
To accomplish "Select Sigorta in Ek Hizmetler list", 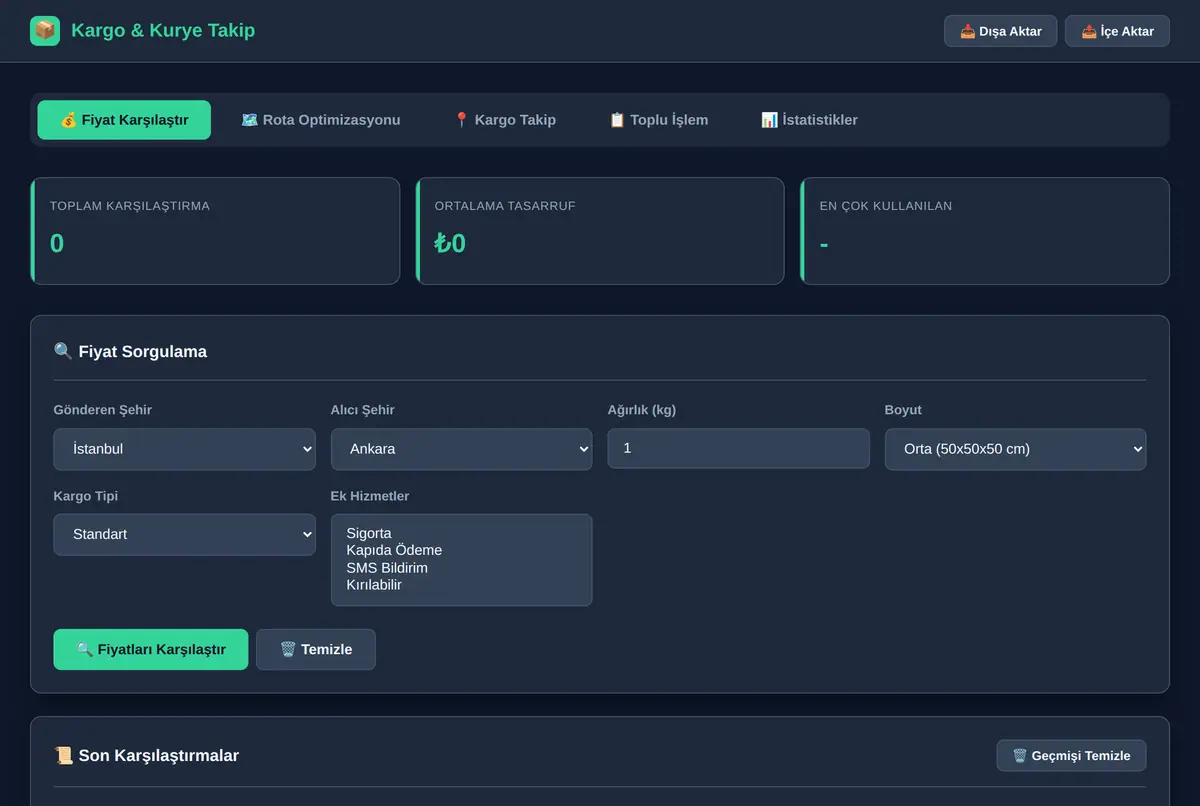I will (x=461, y=533).
